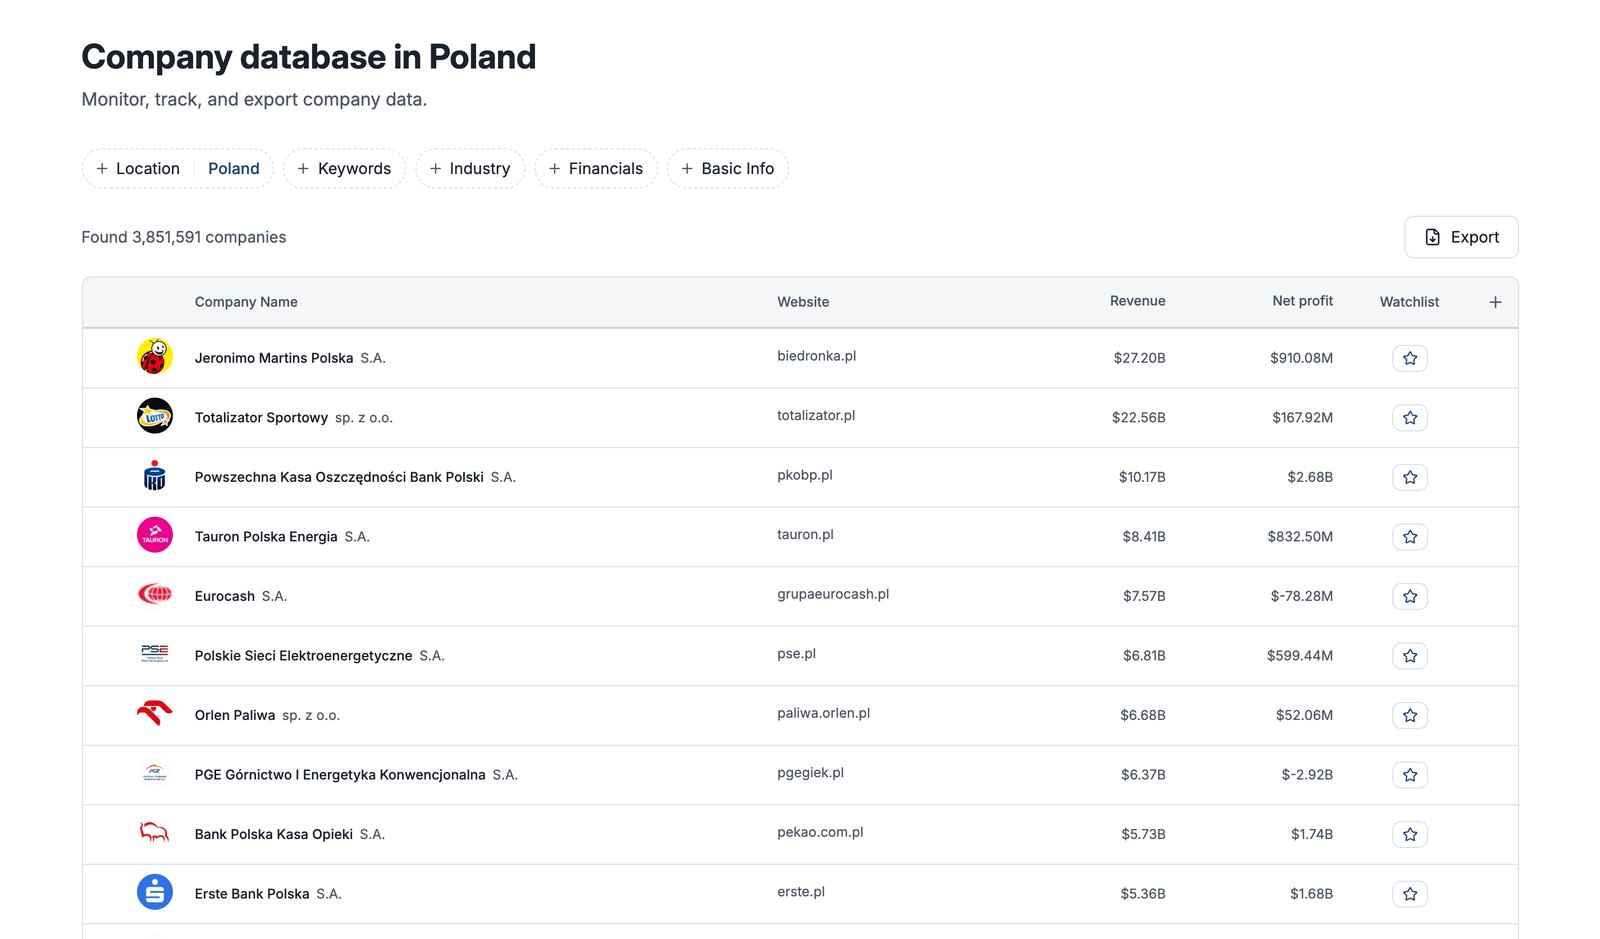
Task: Expand the Financials filter
Action: pos(596,169)
